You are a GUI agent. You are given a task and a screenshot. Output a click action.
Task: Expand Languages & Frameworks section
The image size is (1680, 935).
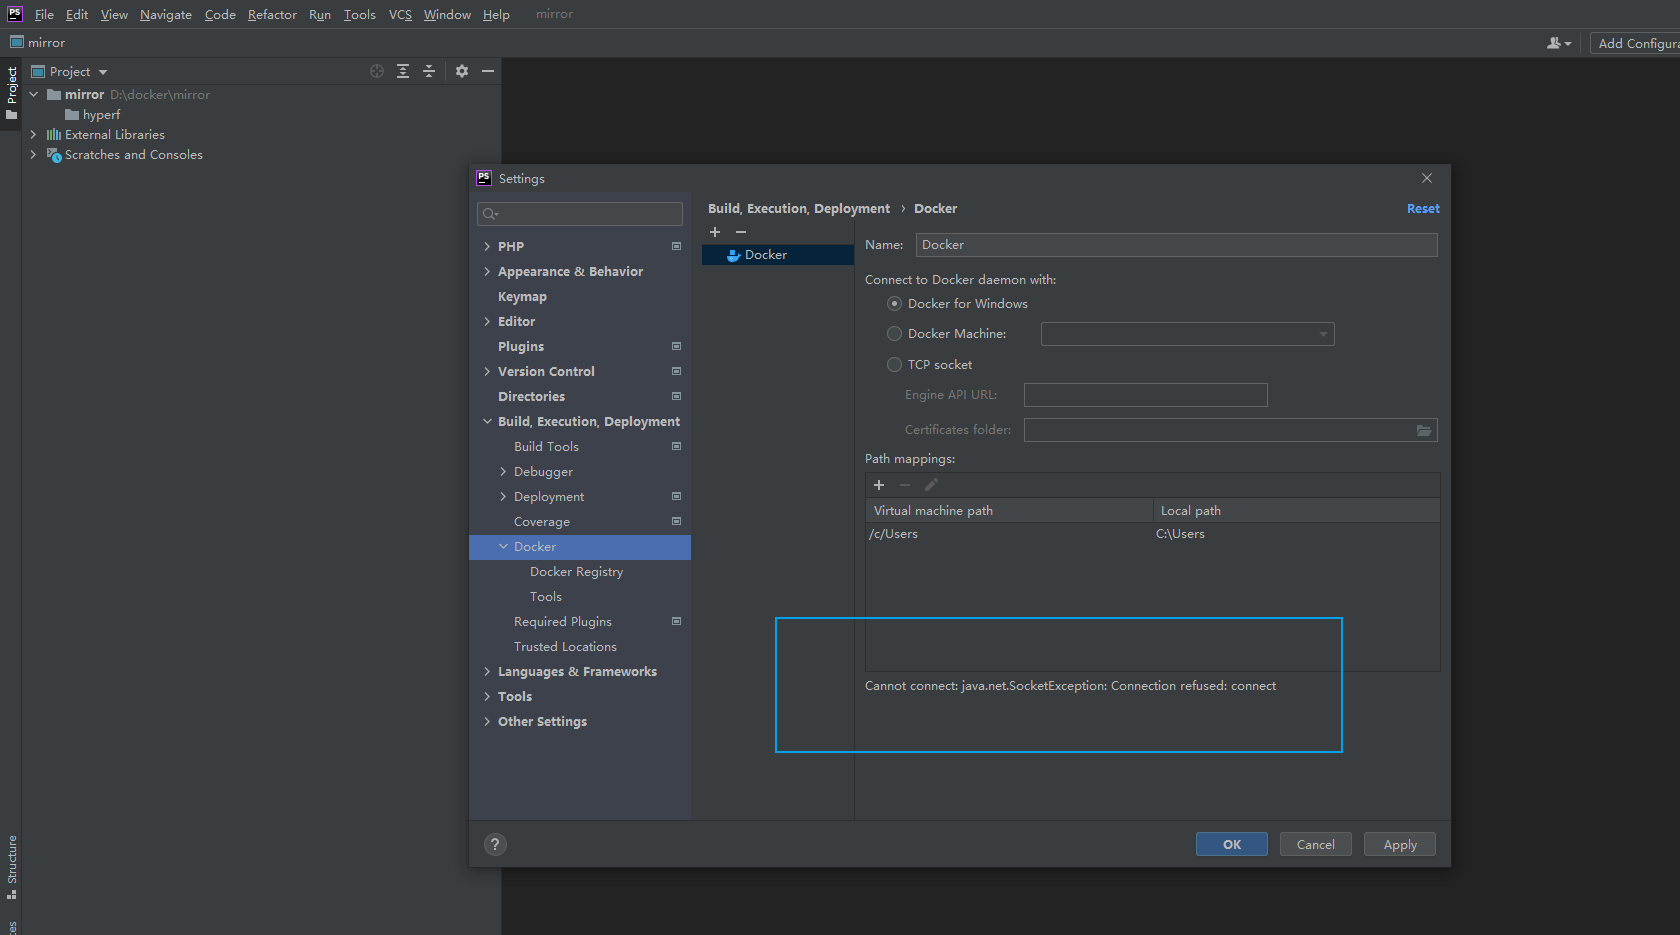click(487, 671)
